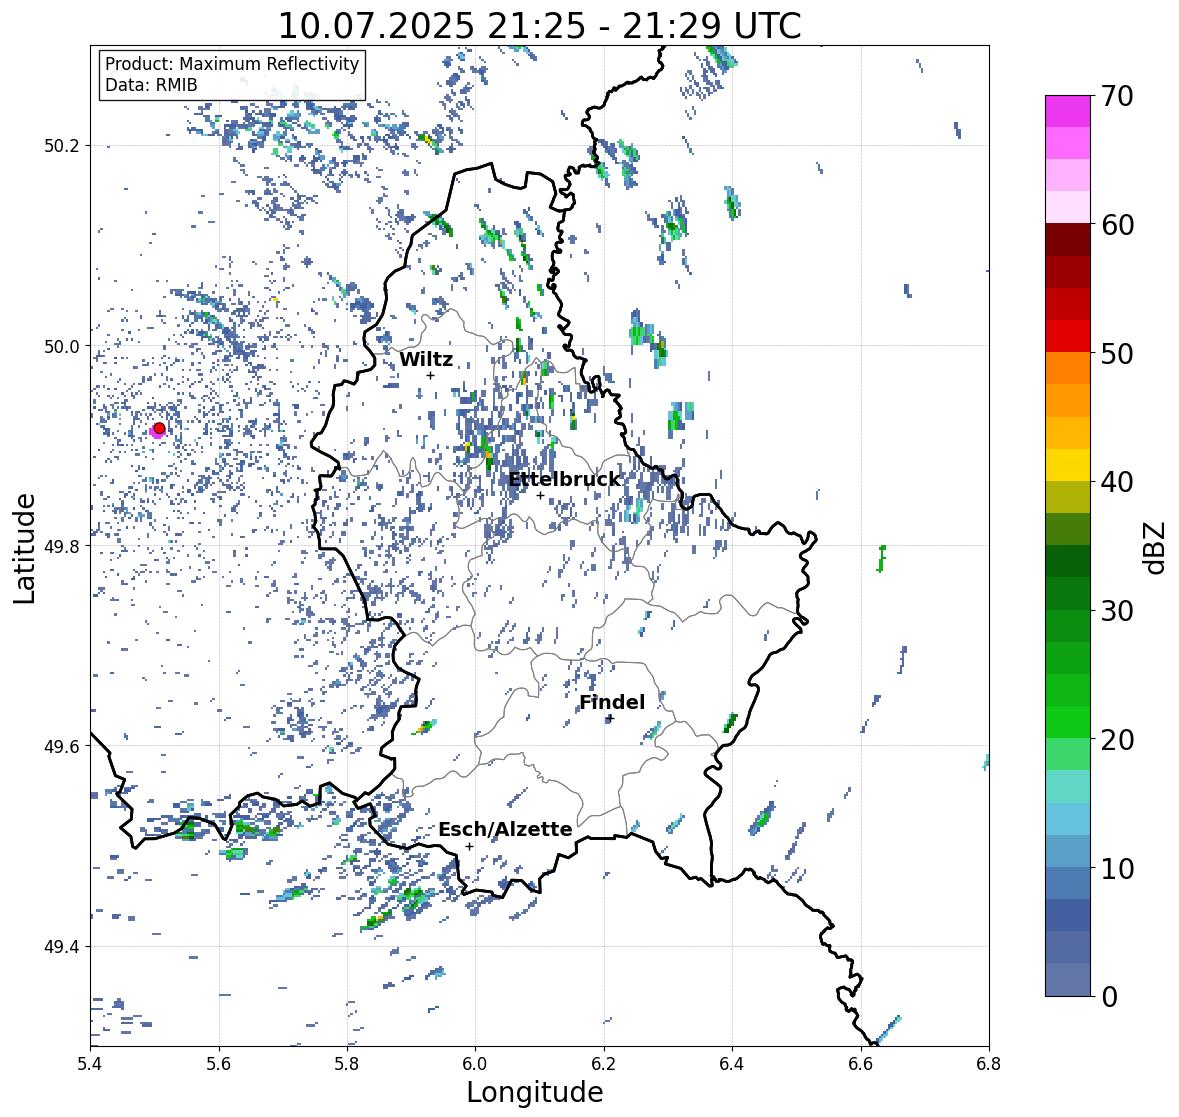Click the plus marker under Wiltz
1179x1117 pixels.
(430, 376)
